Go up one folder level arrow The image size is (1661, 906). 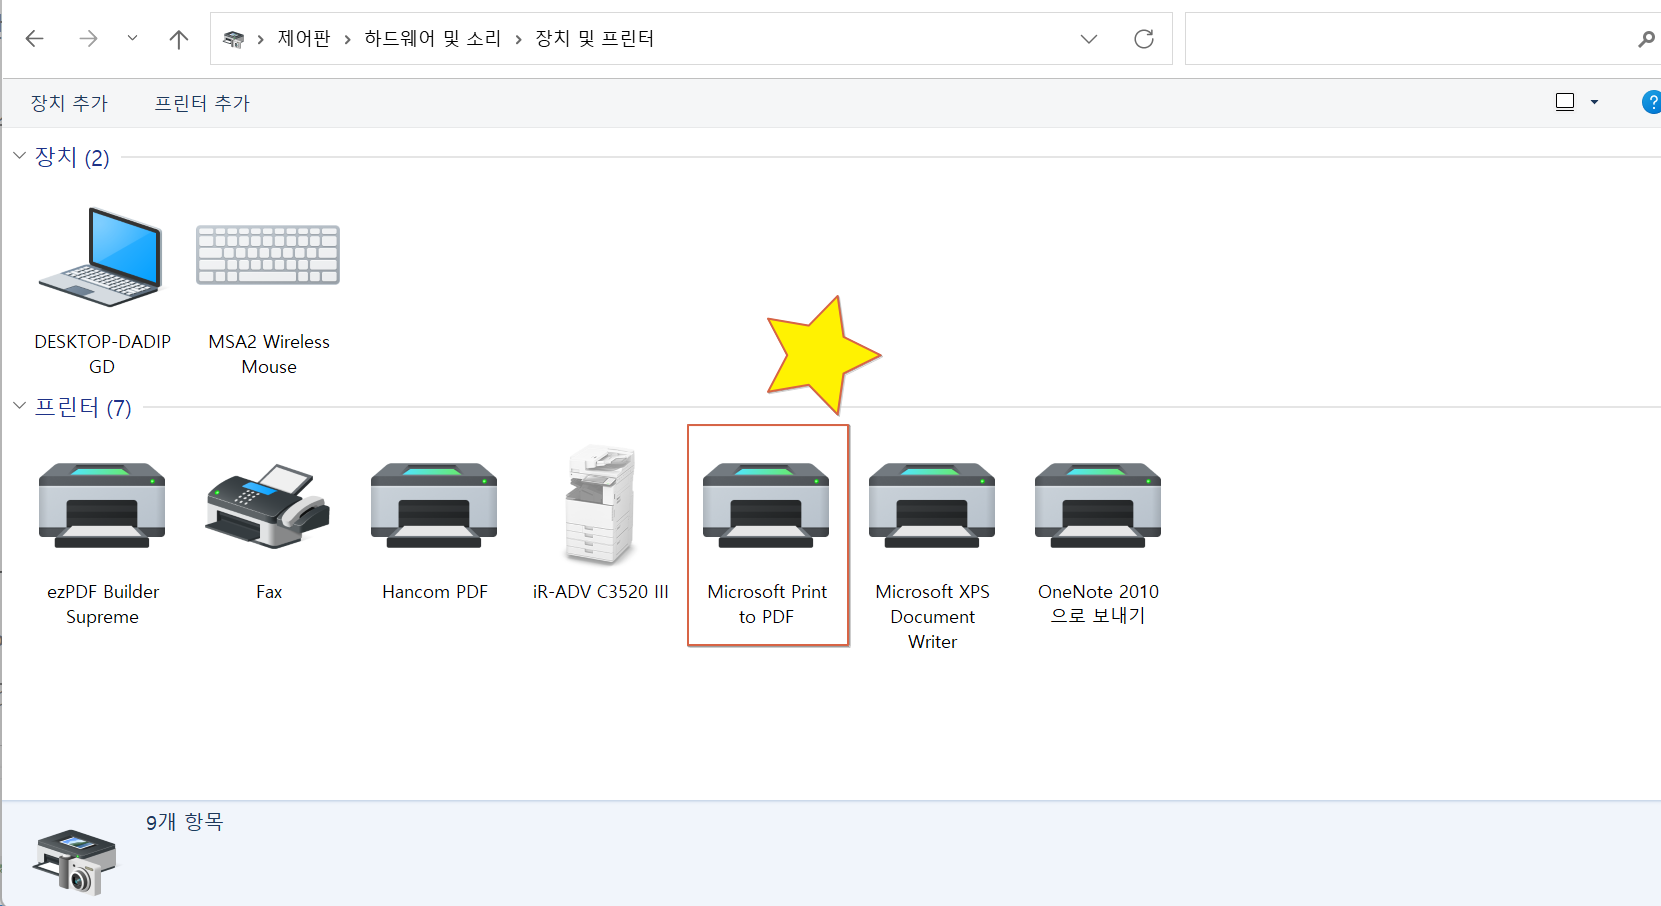tap(179, 39)
